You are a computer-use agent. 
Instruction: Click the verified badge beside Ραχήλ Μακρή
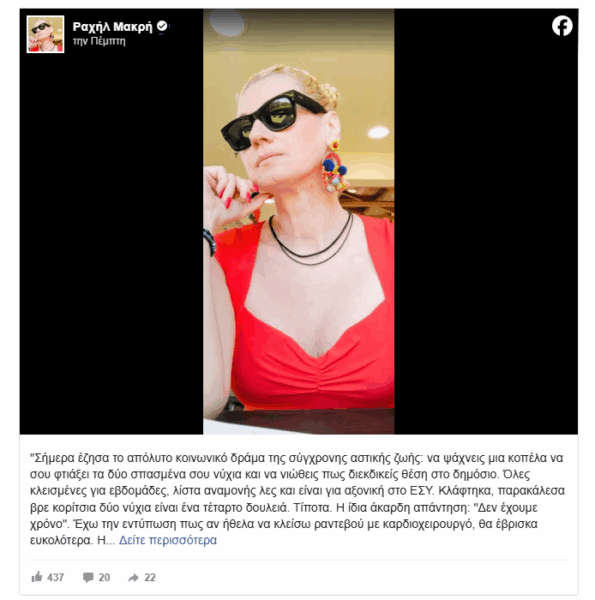point(162,26)
